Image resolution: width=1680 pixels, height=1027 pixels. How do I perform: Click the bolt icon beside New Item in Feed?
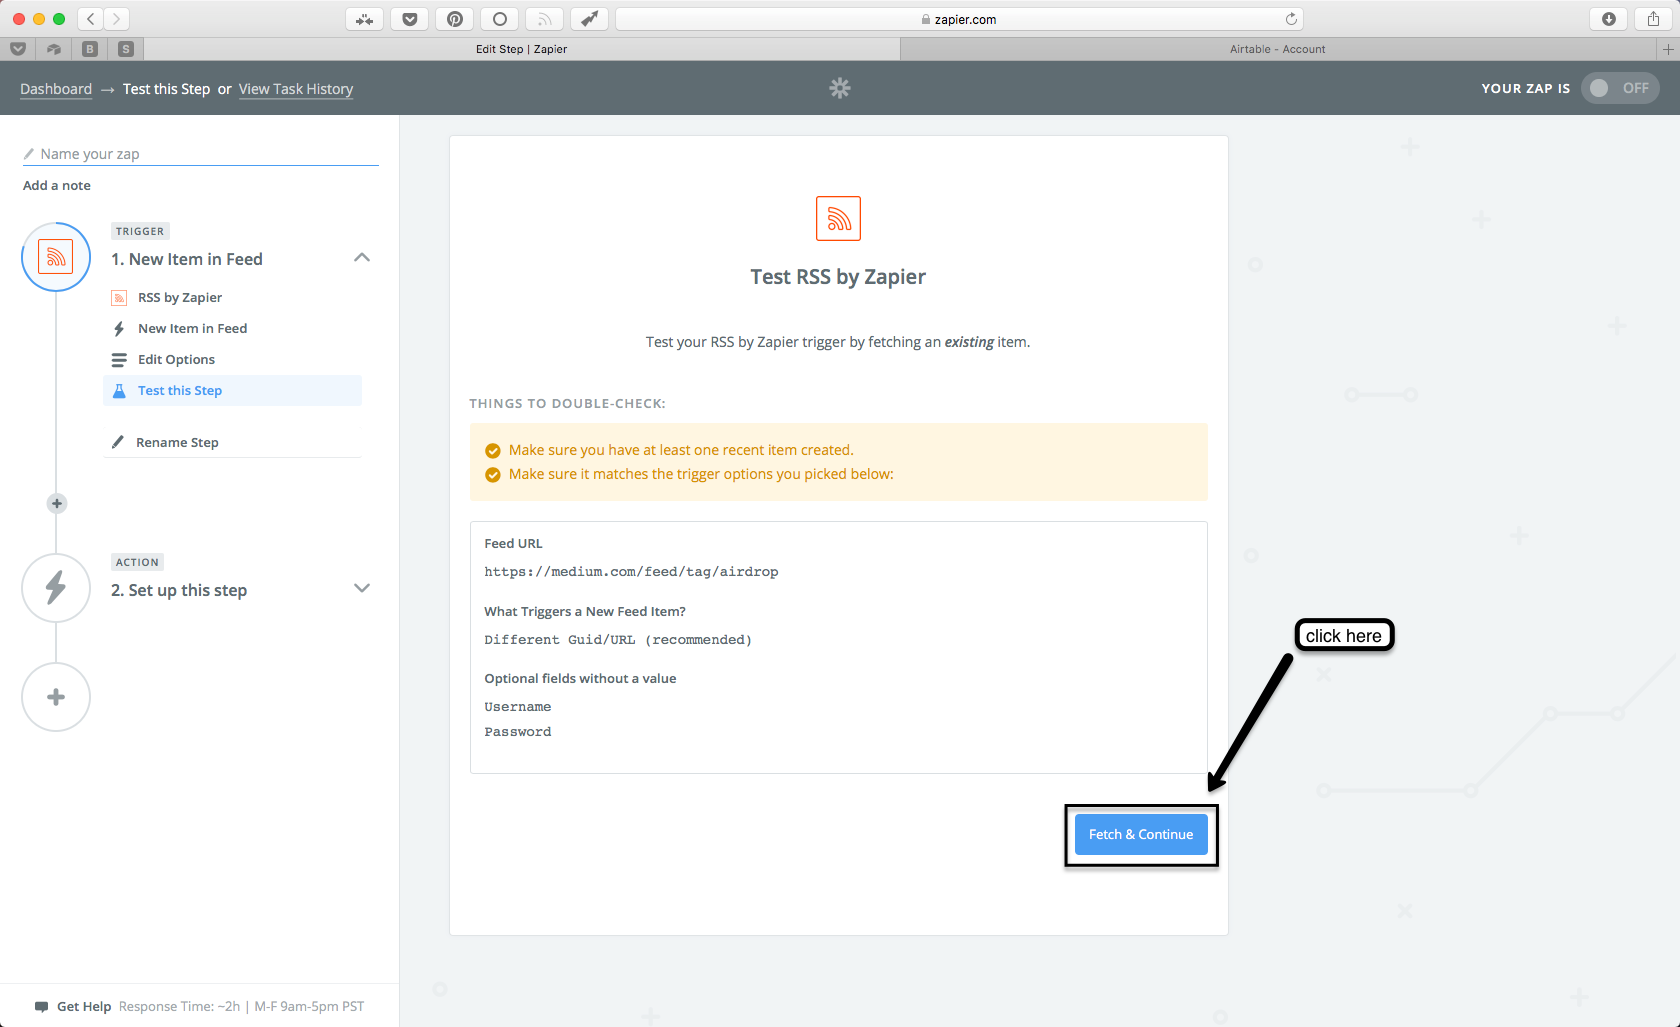[x=119, y=328]
